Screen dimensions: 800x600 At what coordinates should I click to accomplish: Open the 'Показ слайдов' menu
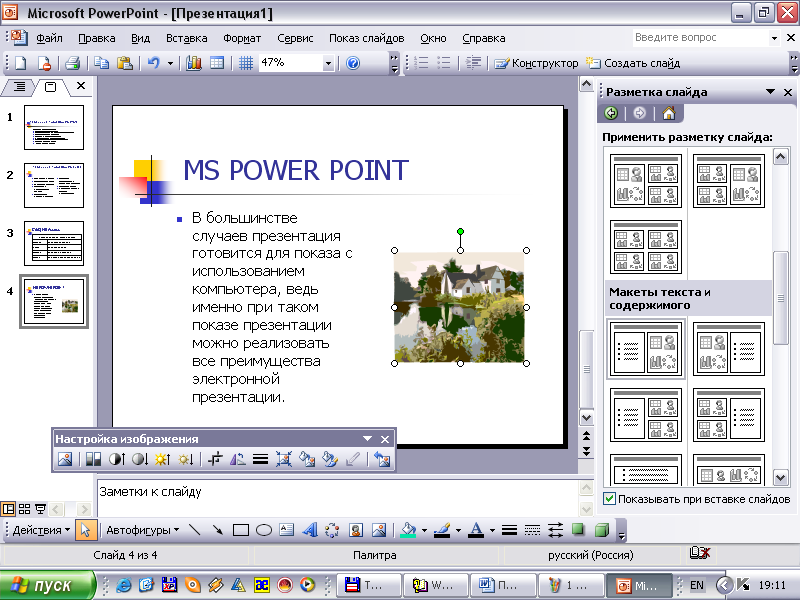point(366,38)
